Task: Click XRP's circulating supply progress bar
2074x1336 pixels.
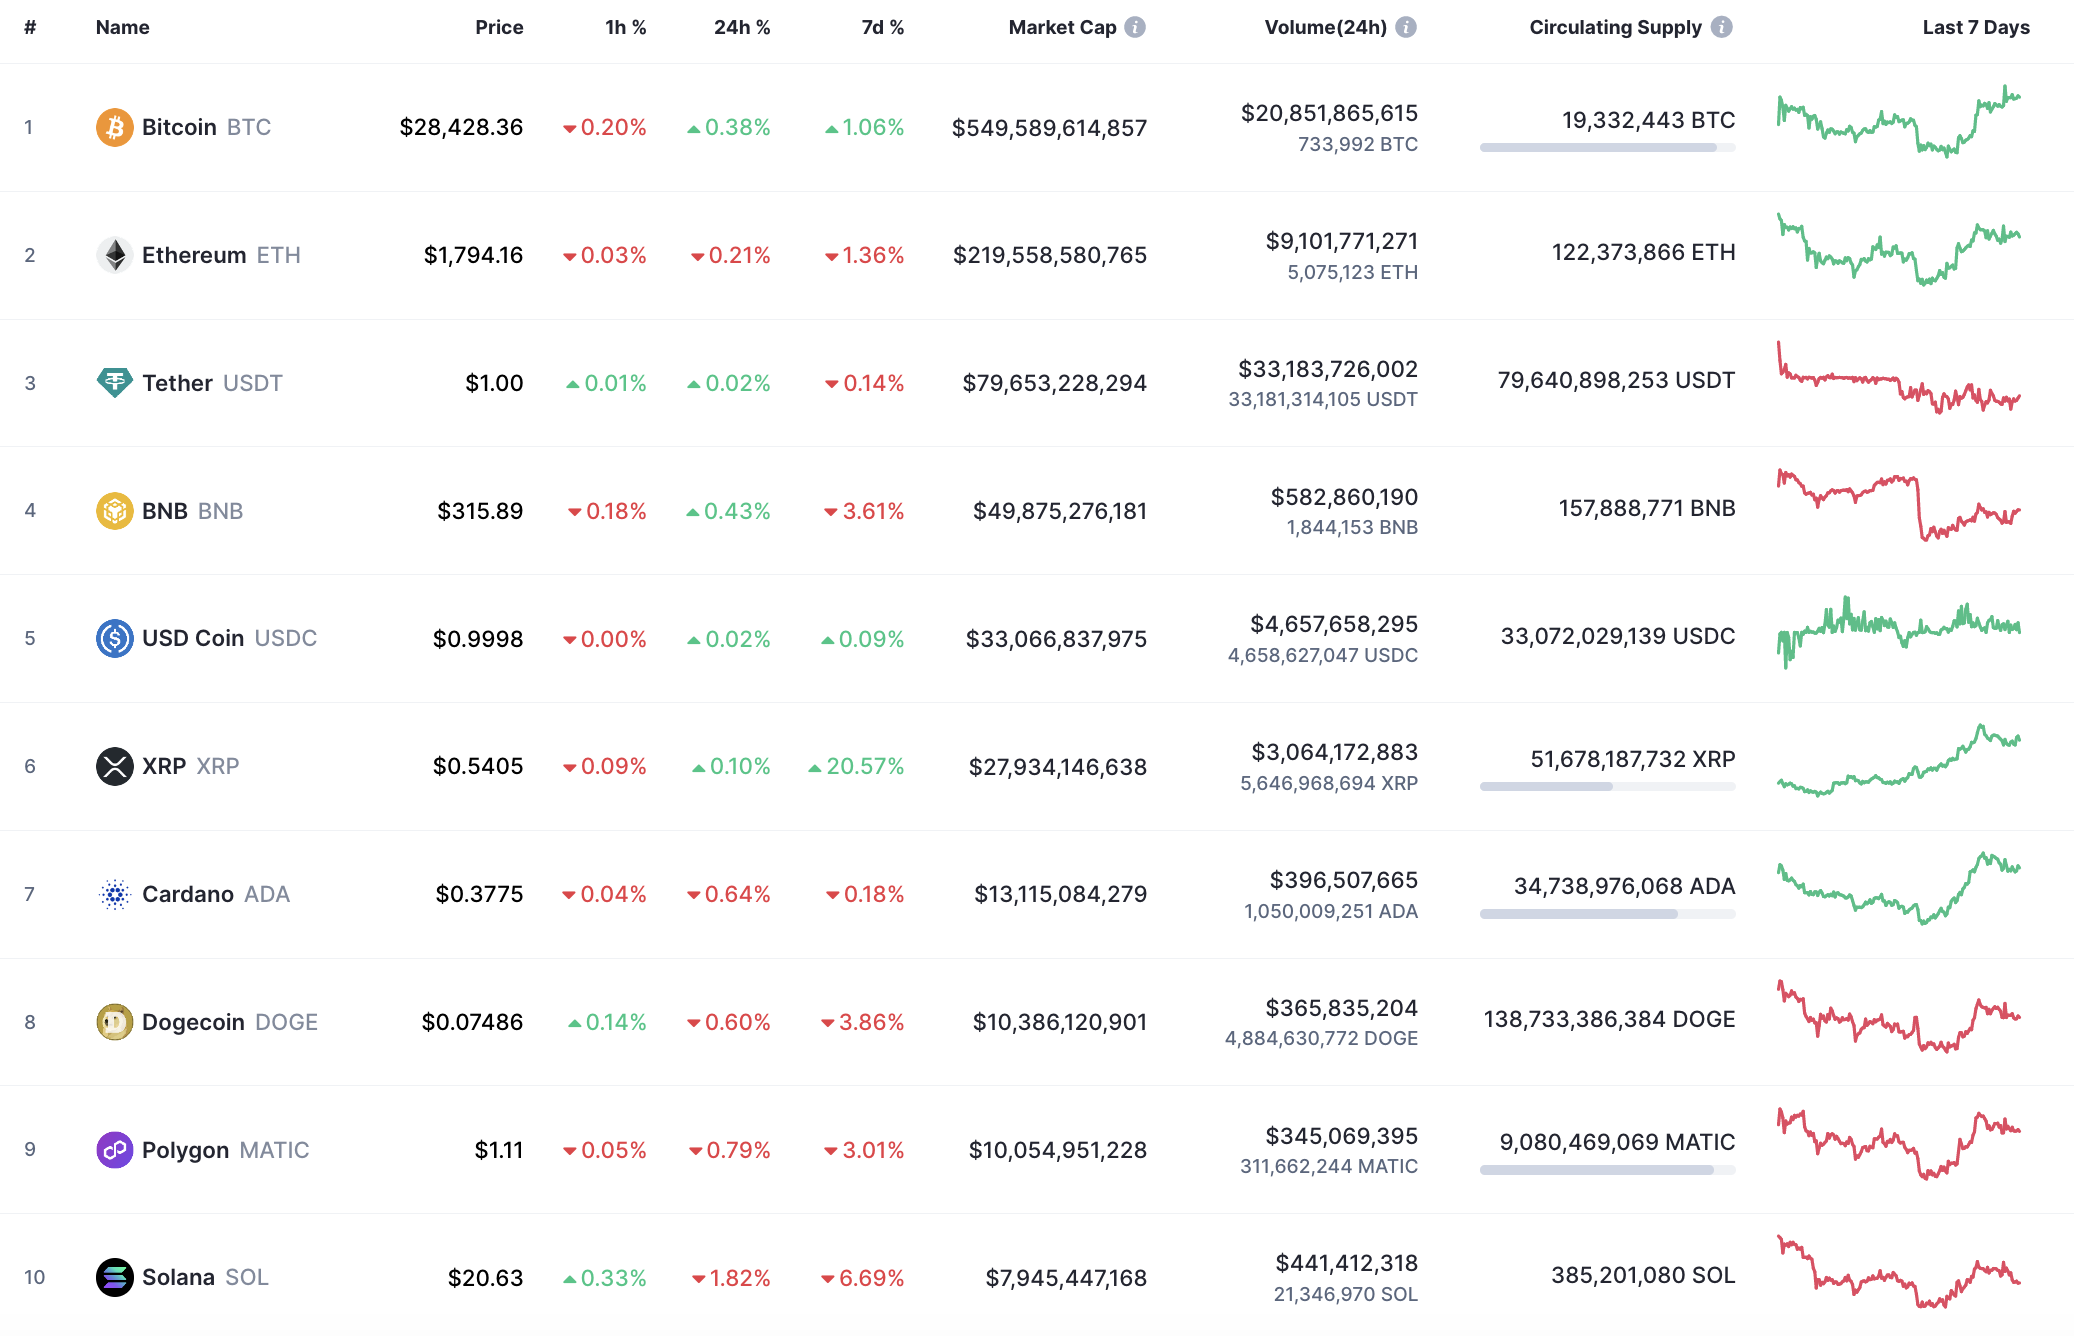Action: pos(1606,786)
